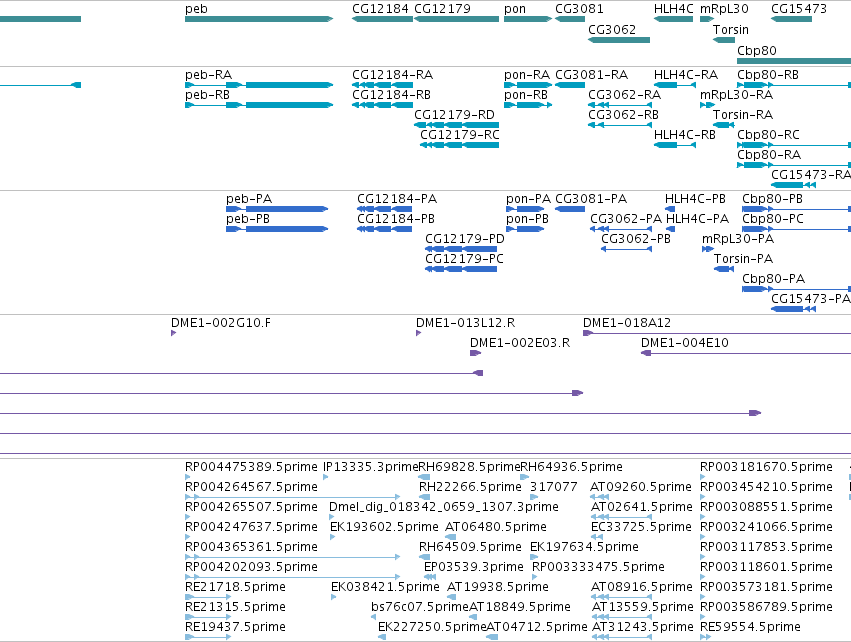Click the pon-PA protein label
The height and width of the screenshot is (642, 851).
528,199
